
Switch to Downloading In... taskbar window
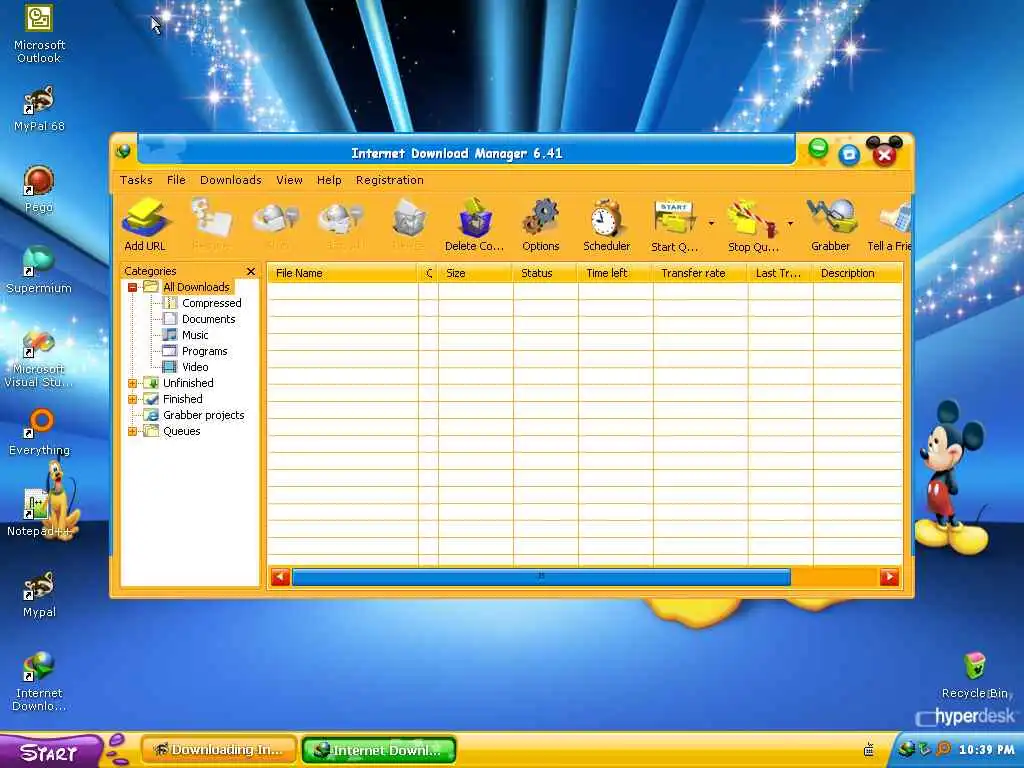coord(219,750)
